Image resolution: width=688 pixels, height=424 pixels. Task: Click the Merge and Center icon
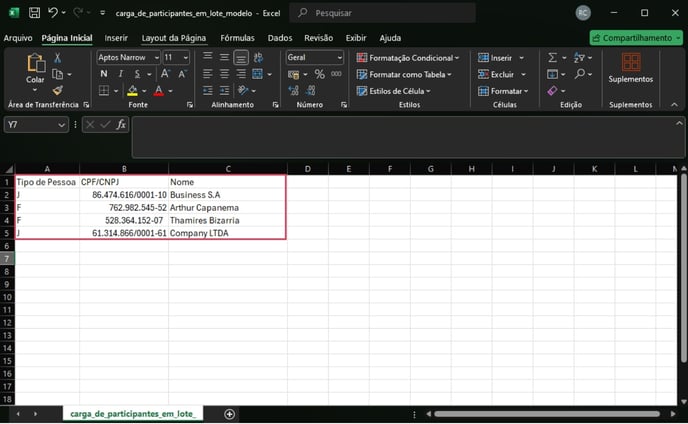(x=258, y=74)
